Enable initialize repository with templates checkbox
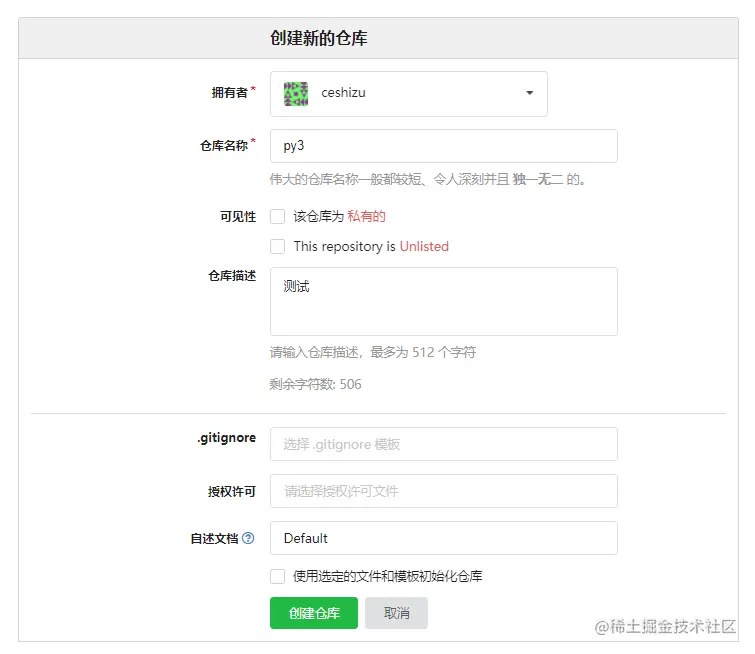 277,576
